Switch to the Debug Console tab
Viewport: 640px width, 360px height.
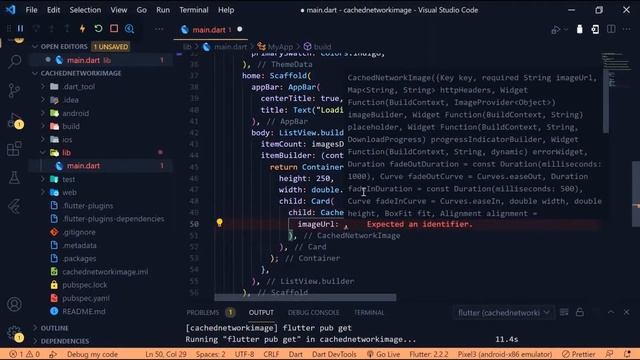click(x=313, y=313)
